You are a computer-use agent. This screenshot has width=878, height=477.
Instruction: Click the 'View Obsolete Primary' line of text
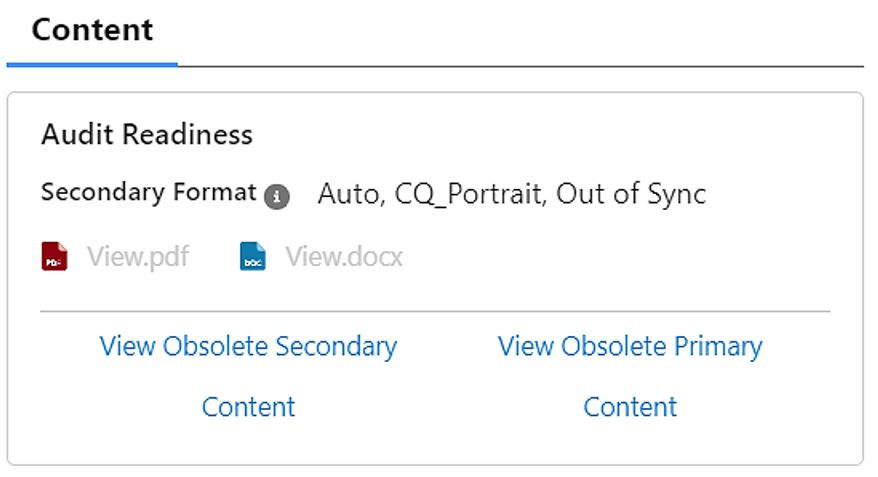pos(630,346)
